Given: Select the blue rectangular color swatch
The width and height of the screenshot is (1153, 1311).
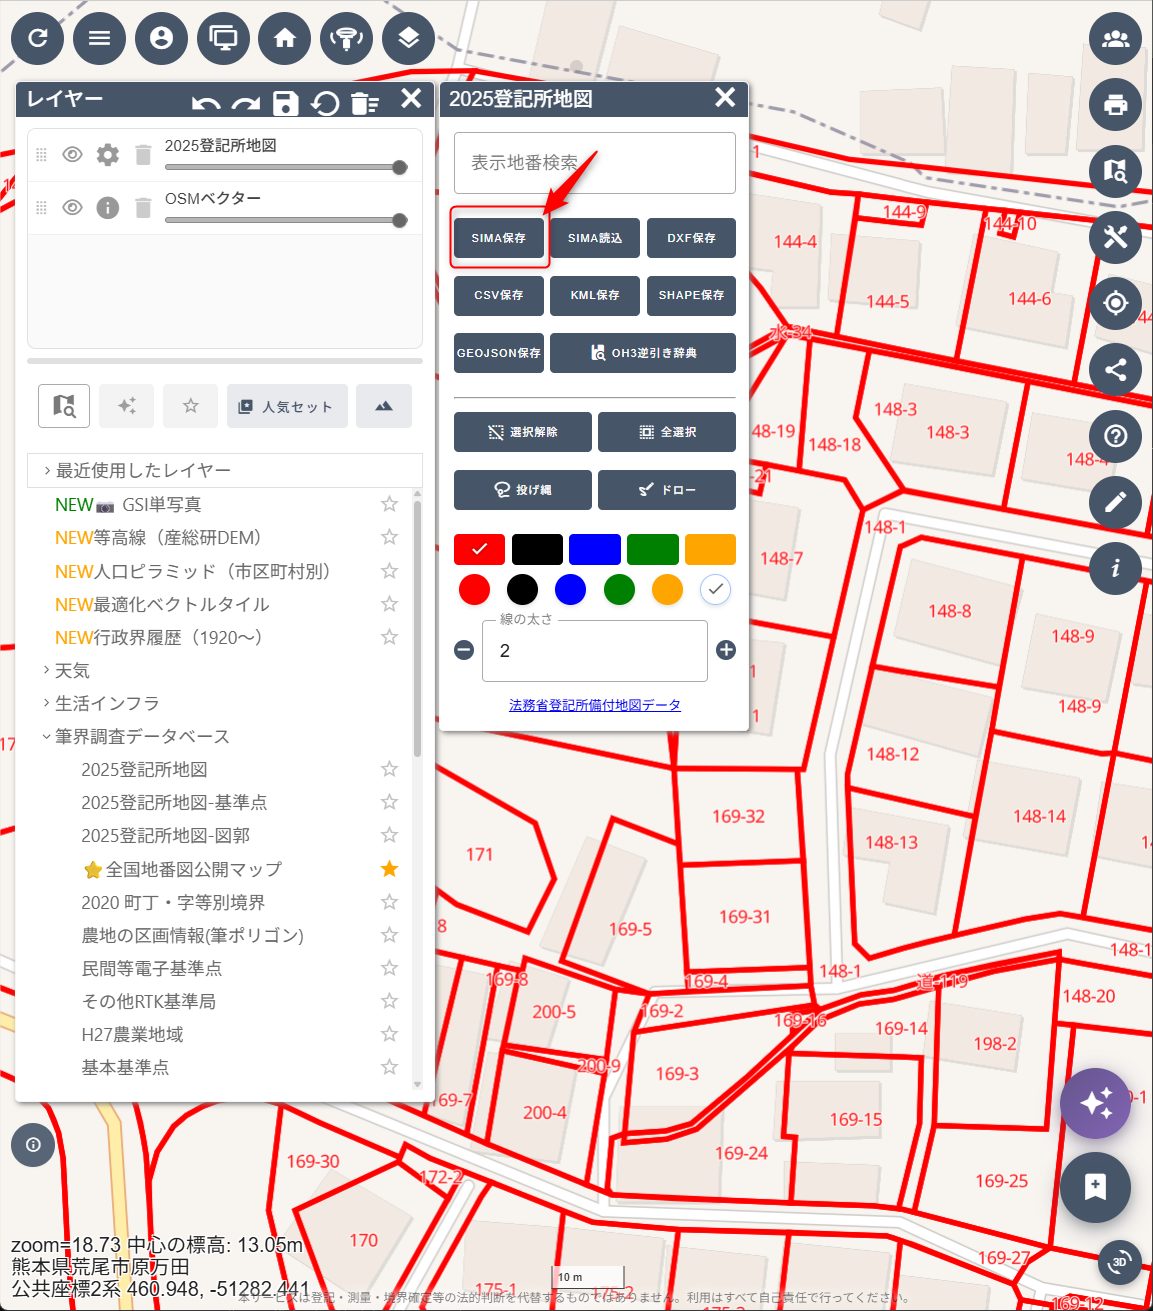Looking at the screenshot, I should [595, 549].
